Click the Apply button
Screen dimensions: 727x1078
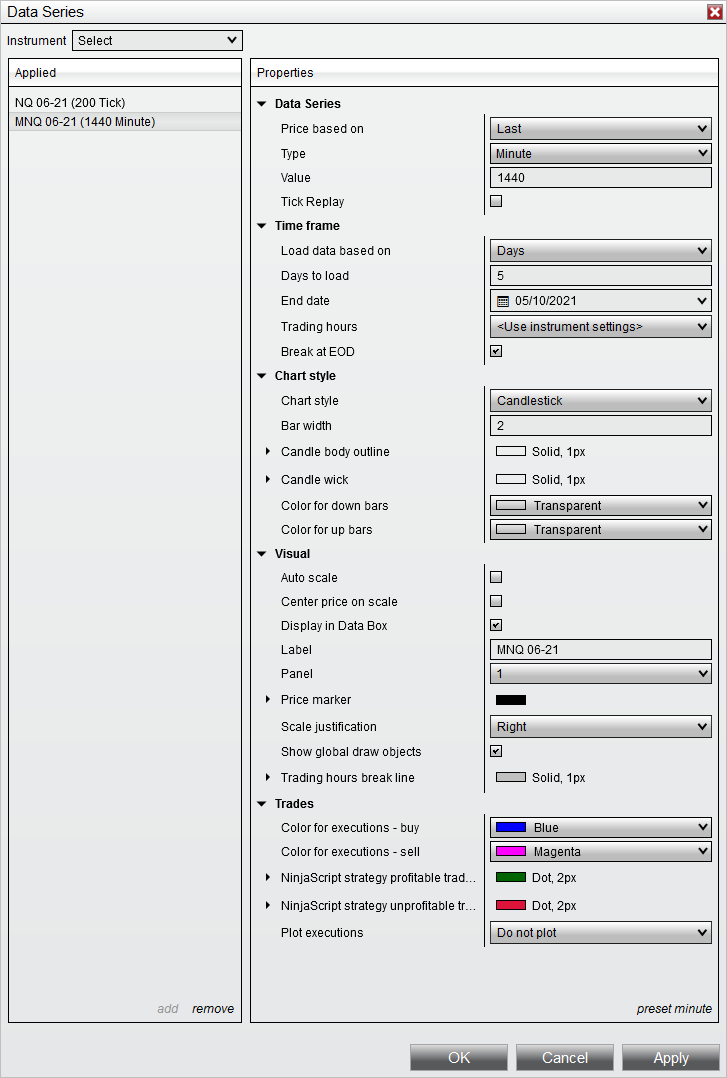point(670,1057)
